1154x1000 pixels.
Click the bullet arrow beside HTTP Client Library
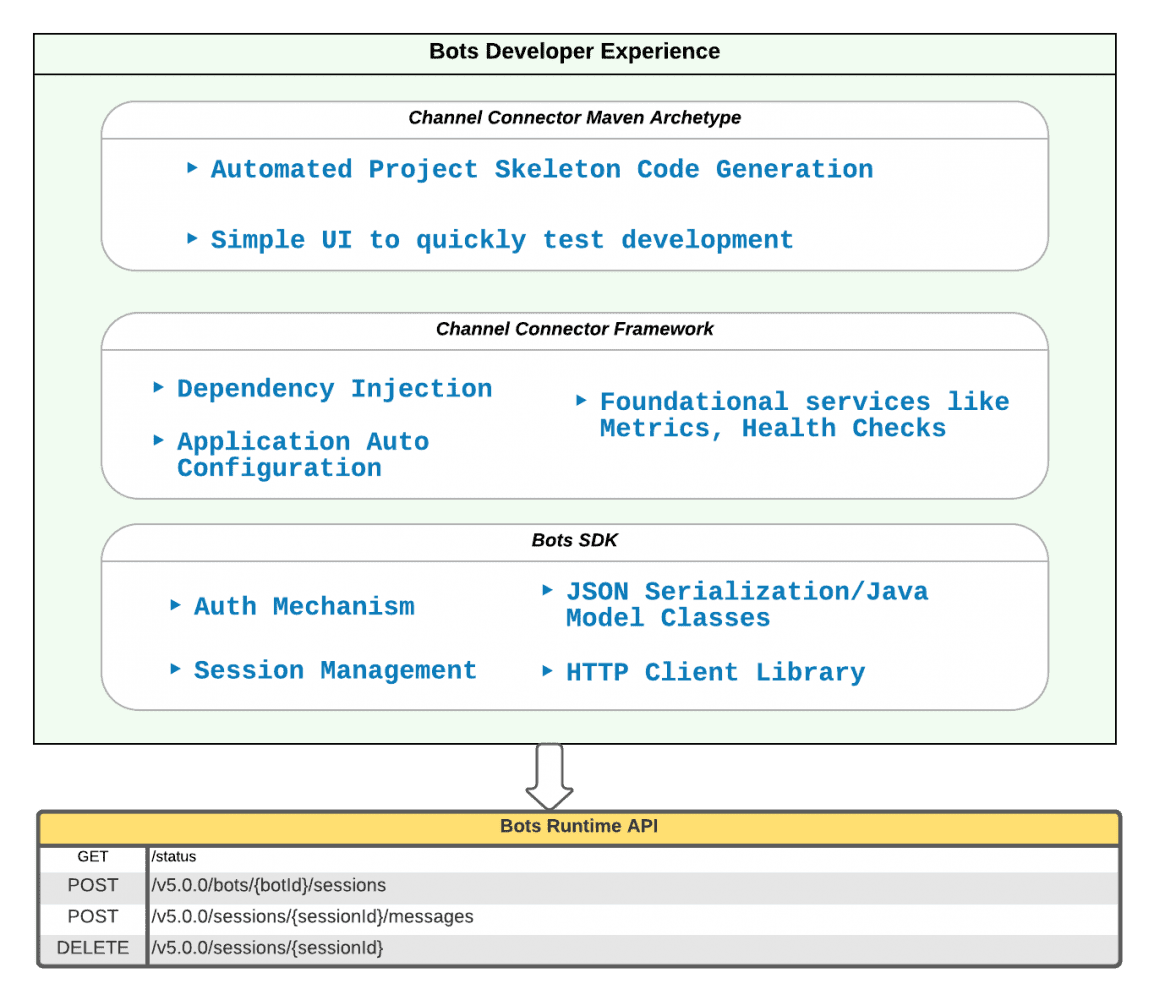547,671
